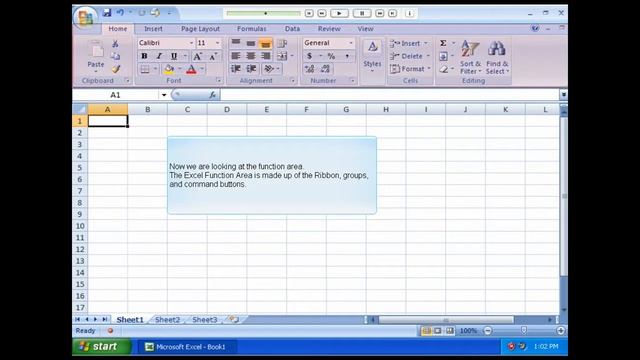Pause the tutorial playback
Screen dimensions: 640x360
point(362,13)
